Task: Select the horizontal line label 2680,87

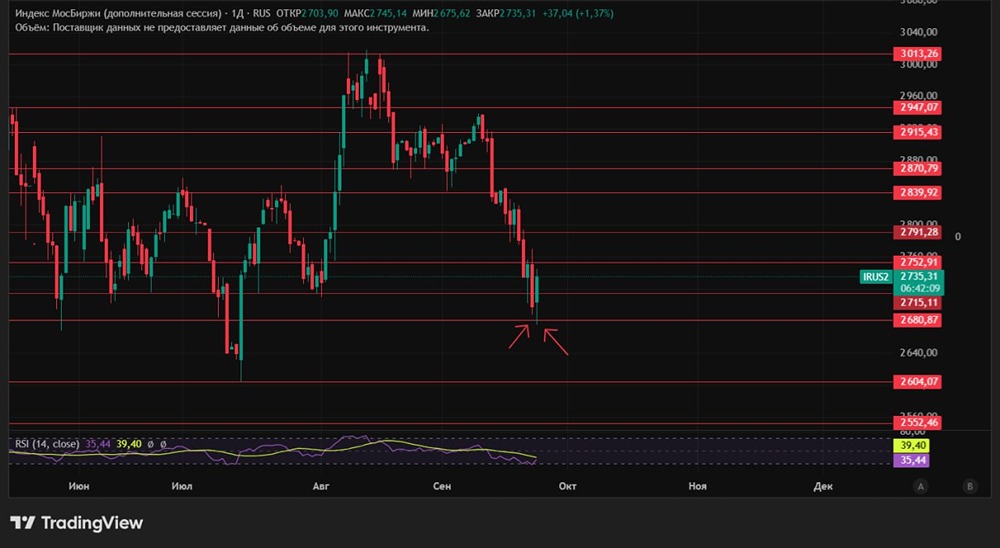Action: click(x=917, y=320)
